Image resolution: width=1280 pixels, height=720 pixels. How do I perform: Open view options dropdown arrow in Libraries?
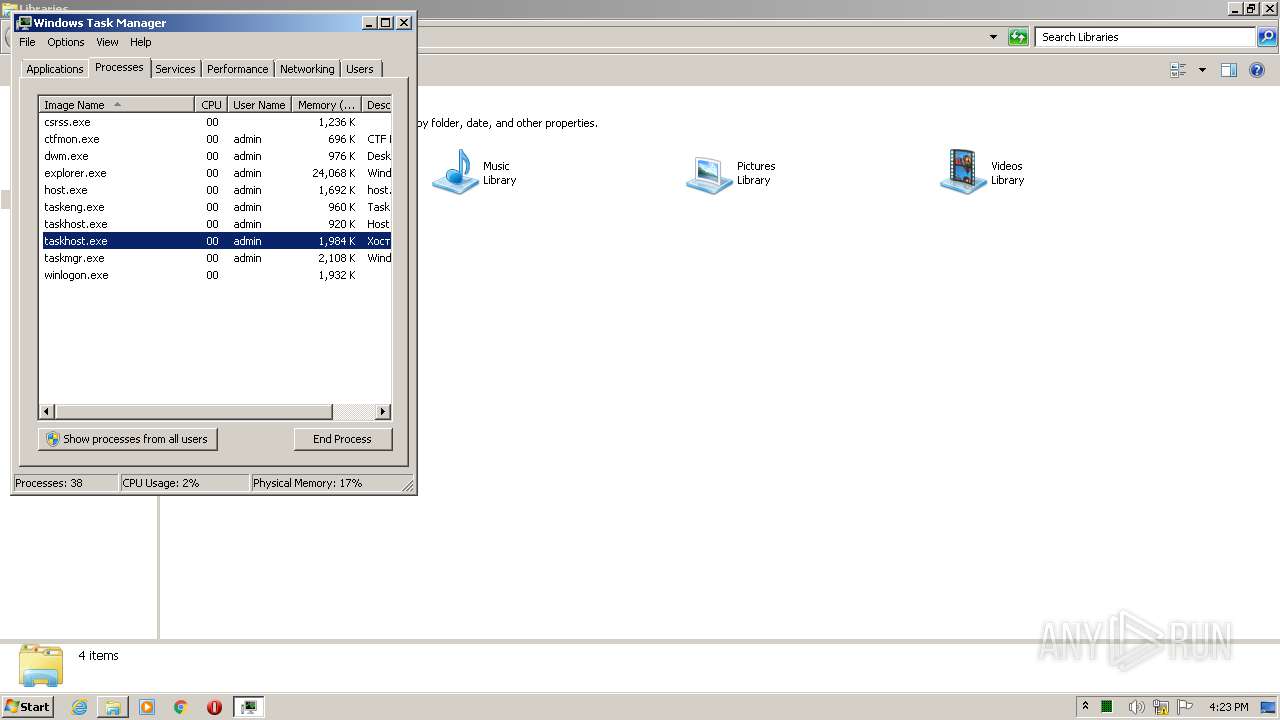1202,70
